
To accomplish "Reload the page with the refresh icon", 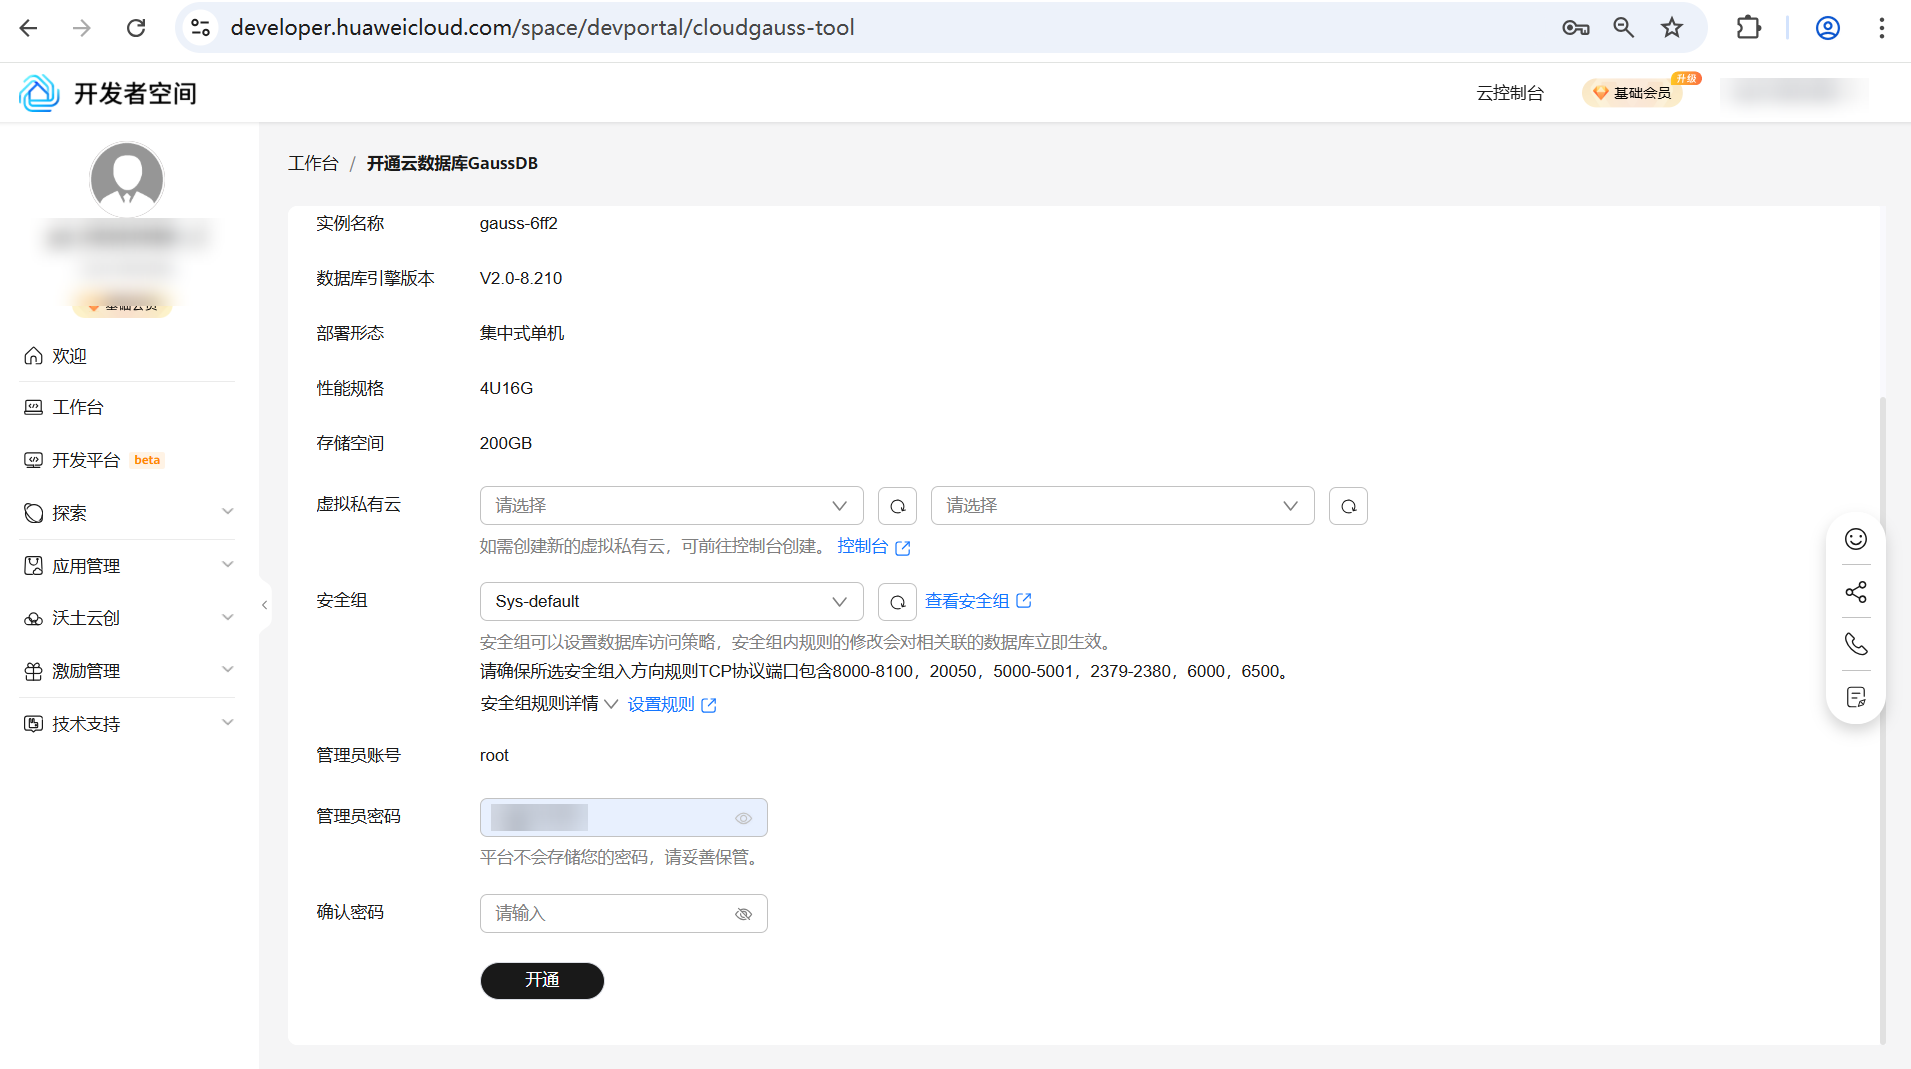I will coord(136,28).
